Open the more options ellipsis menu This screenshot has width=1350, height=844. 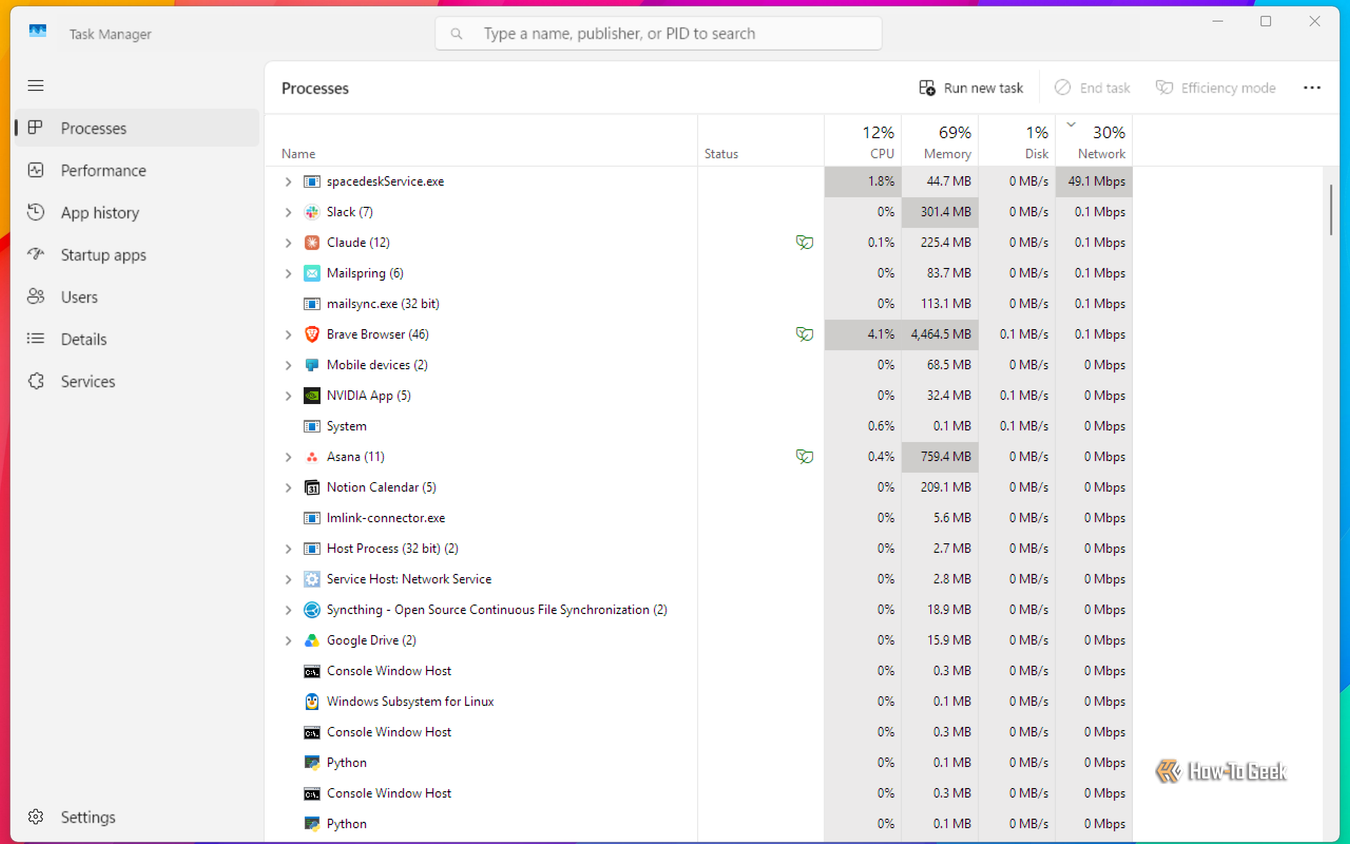pos(1312,88)
